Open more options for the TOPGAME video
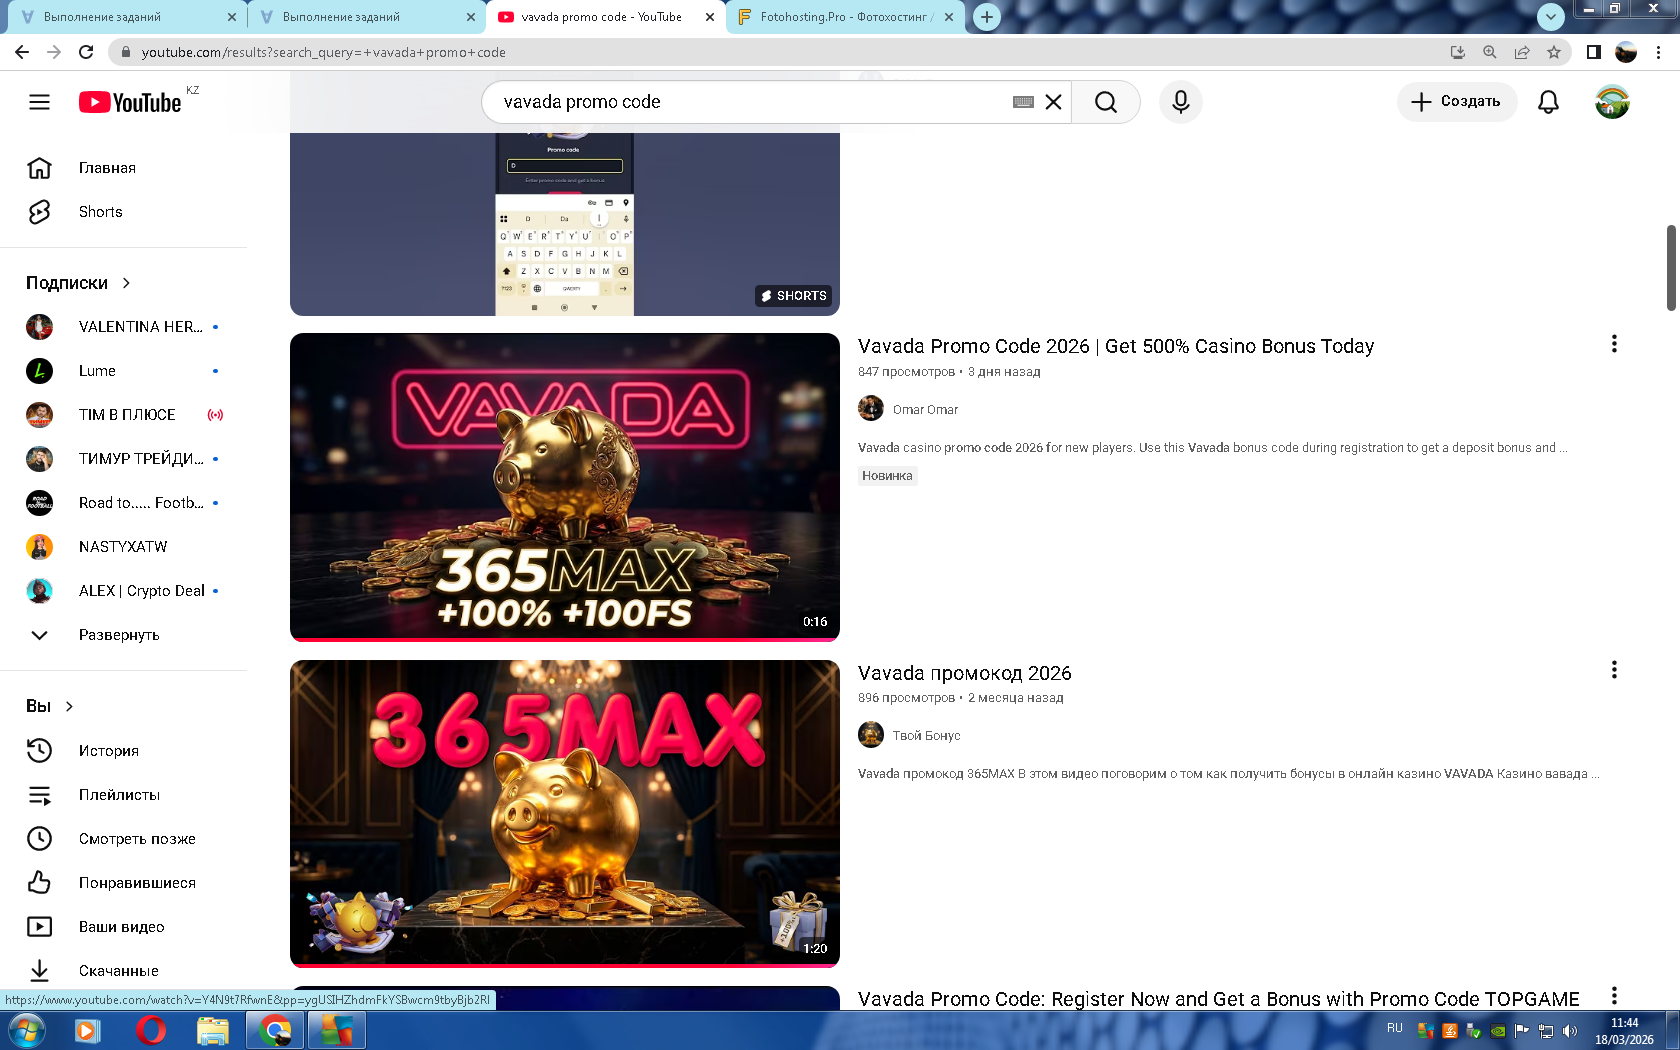The height and width of the screenshot is (1050, 1680). coord(1614,996)
